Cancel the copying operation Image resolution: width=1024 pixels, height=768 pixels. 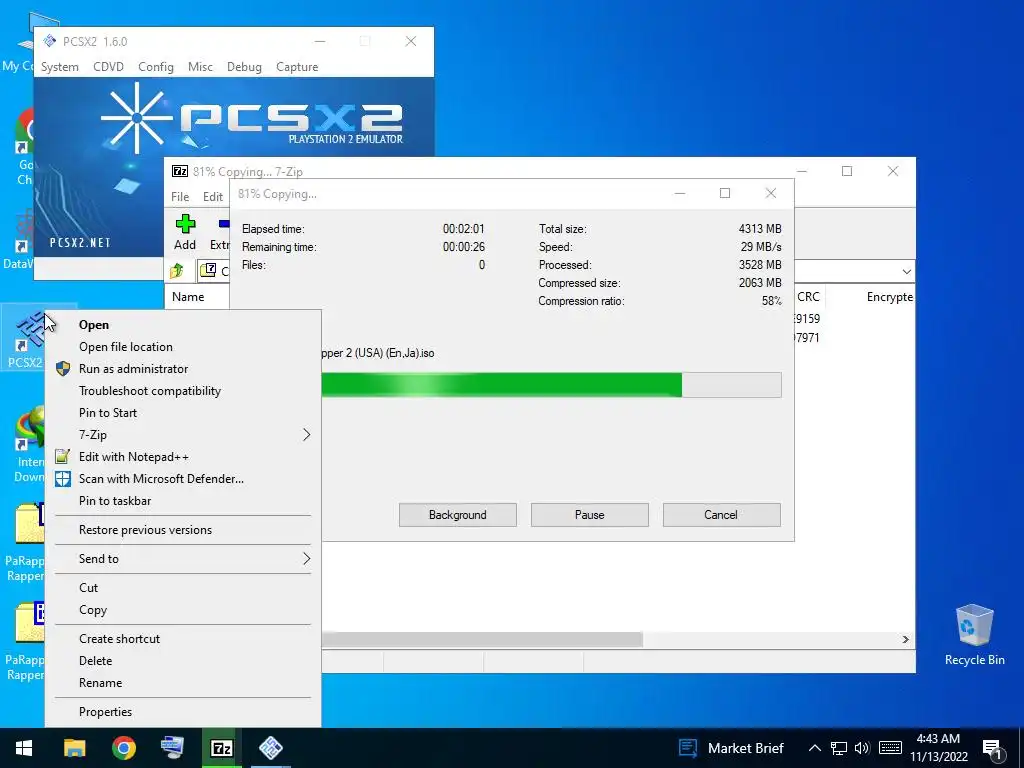pos(721,515)
